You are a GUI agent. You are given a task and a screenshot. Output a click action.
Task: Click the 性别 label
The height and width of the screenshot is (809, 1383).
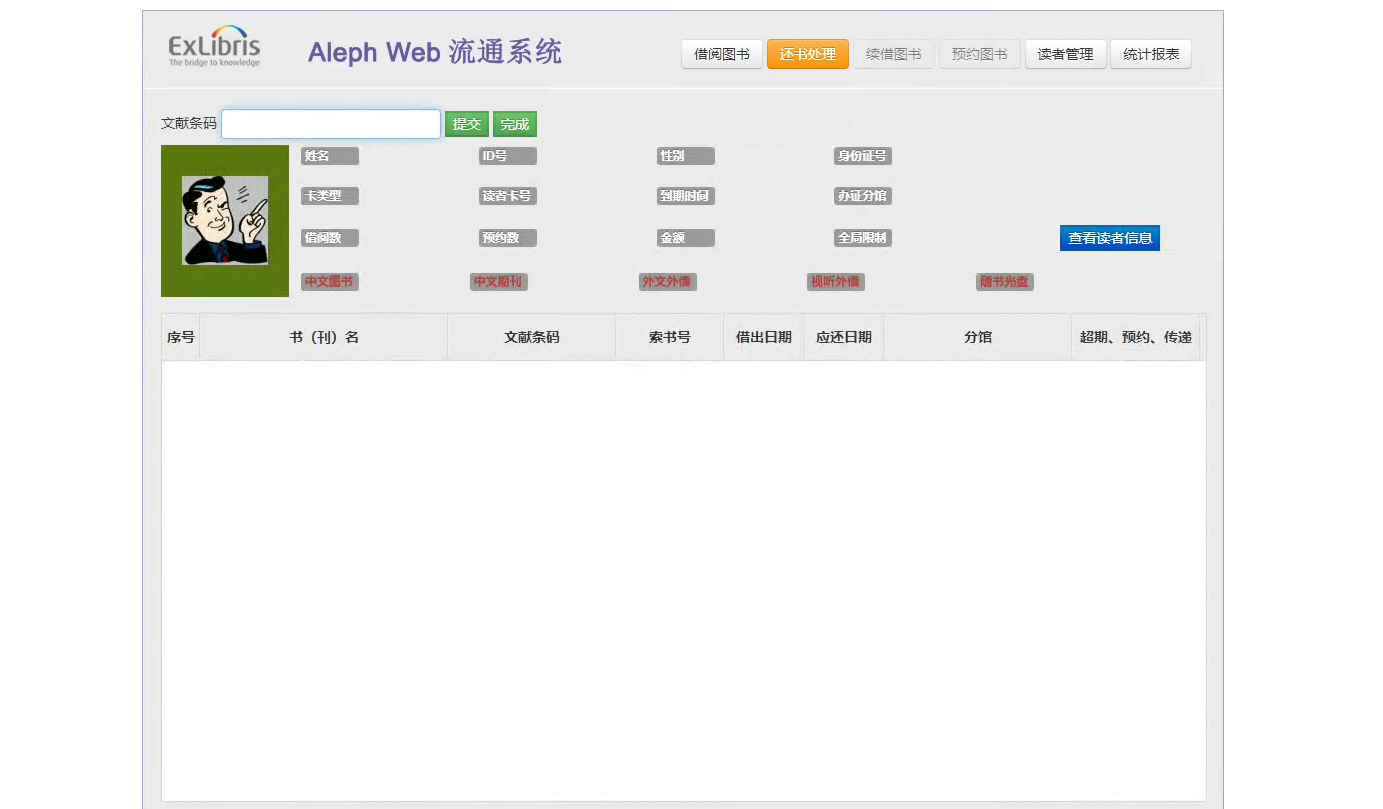coord(686,156)
